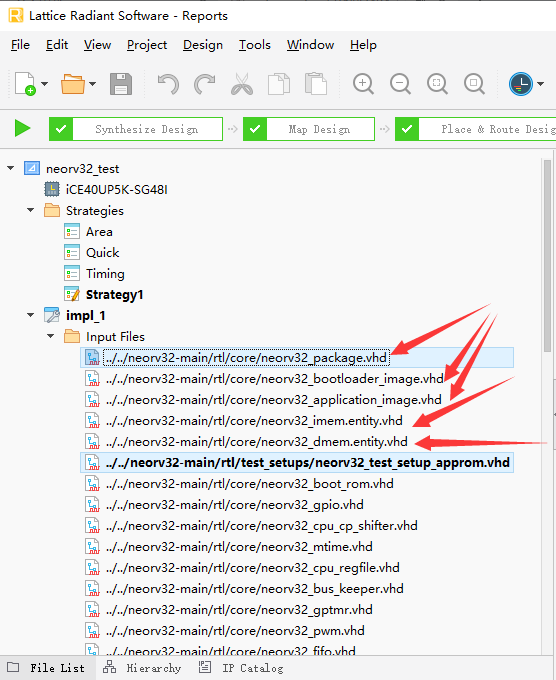This screenshot has height=680, width=556.
Task: Click the Strategies folder icon
Action: point(52,210)
